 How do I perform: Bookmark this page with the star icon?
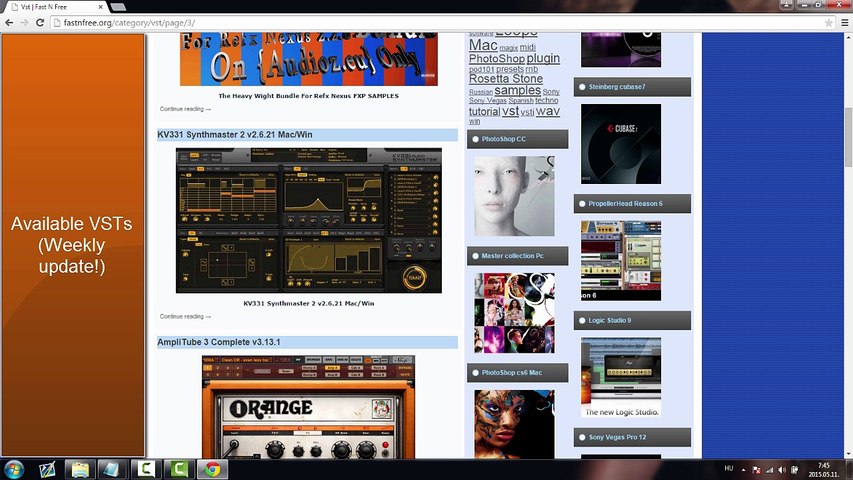point(828,23)
